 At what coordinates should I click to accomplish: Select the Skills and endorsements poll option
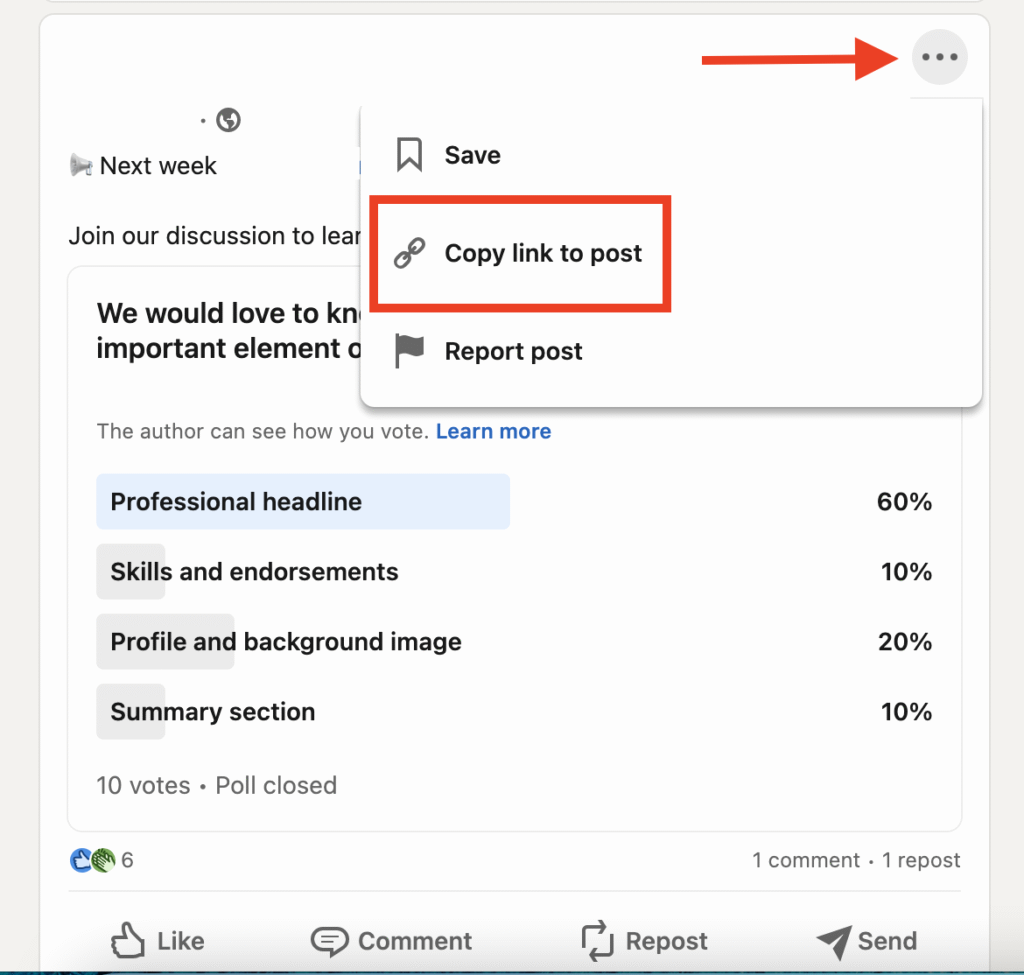(x=254, y=572)
